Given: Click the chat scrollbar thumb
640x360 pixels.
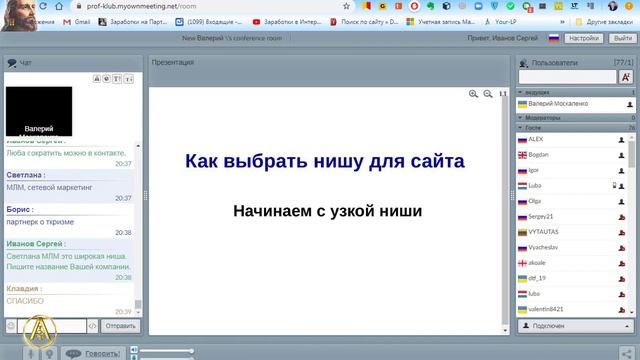Looking at the screenshot, I should (138, 304).
